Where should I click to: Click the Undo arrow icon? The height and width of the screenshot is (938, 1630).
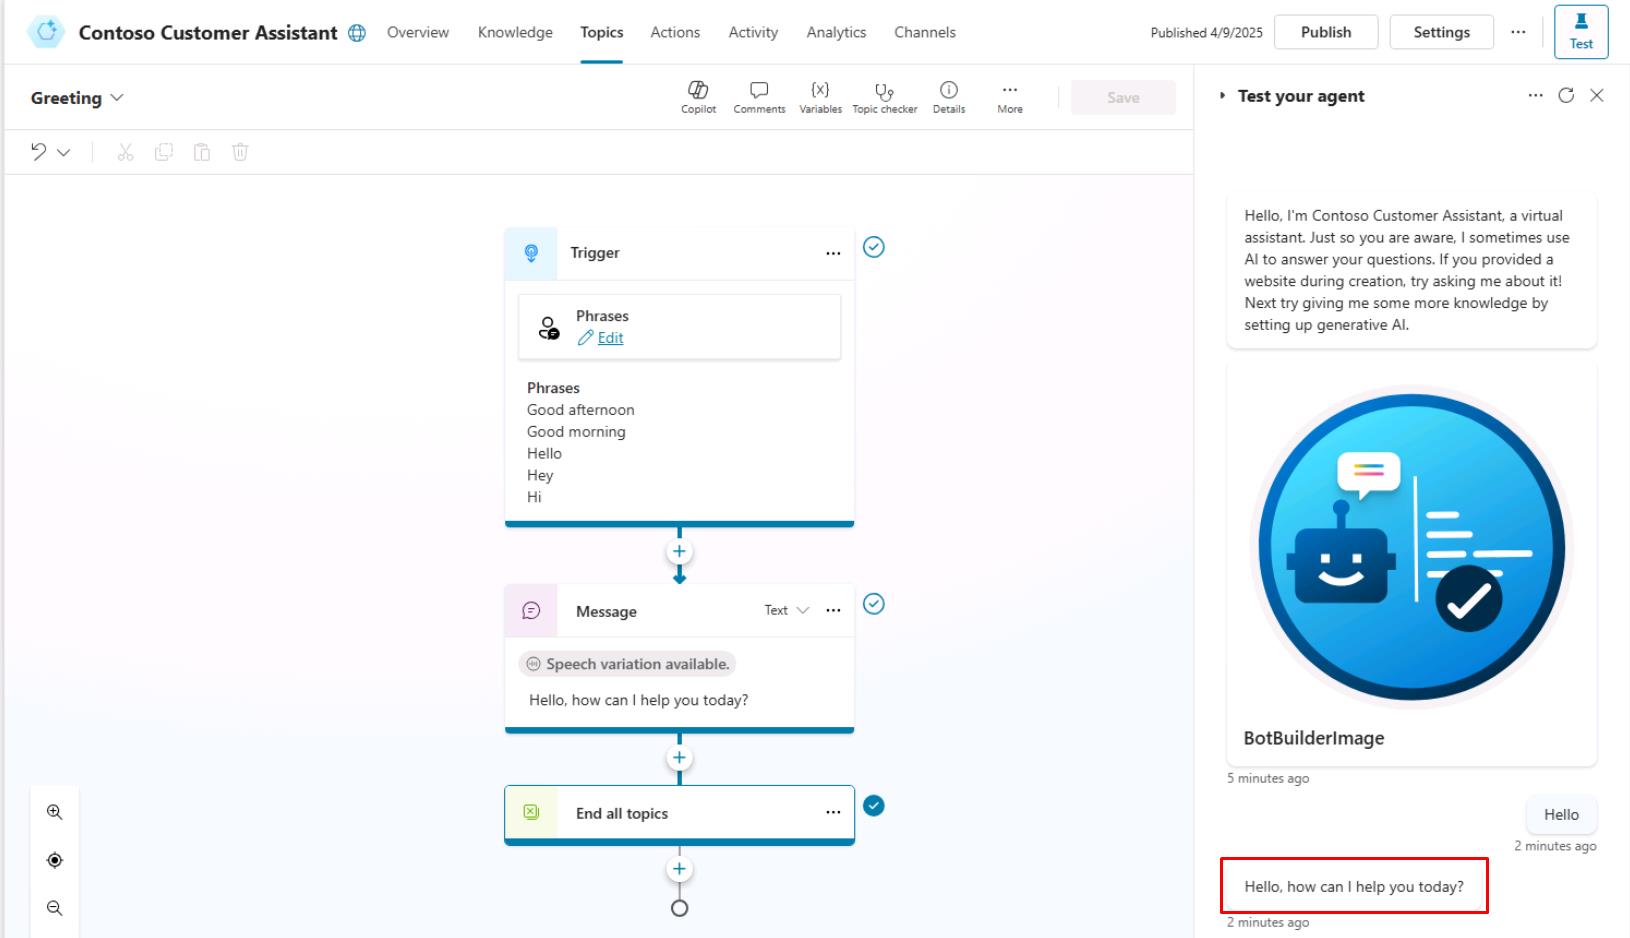tap(39, 152)
